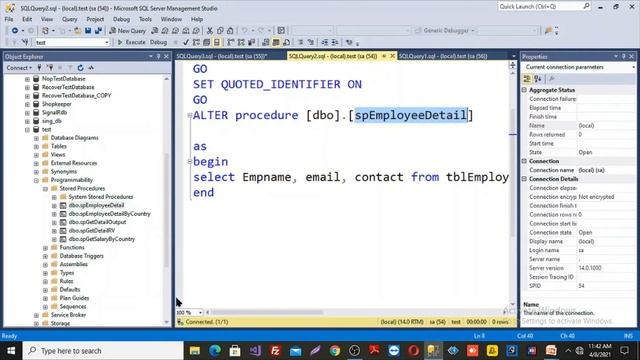
Task: Expand the Functions folder
Action: [45, 247]
